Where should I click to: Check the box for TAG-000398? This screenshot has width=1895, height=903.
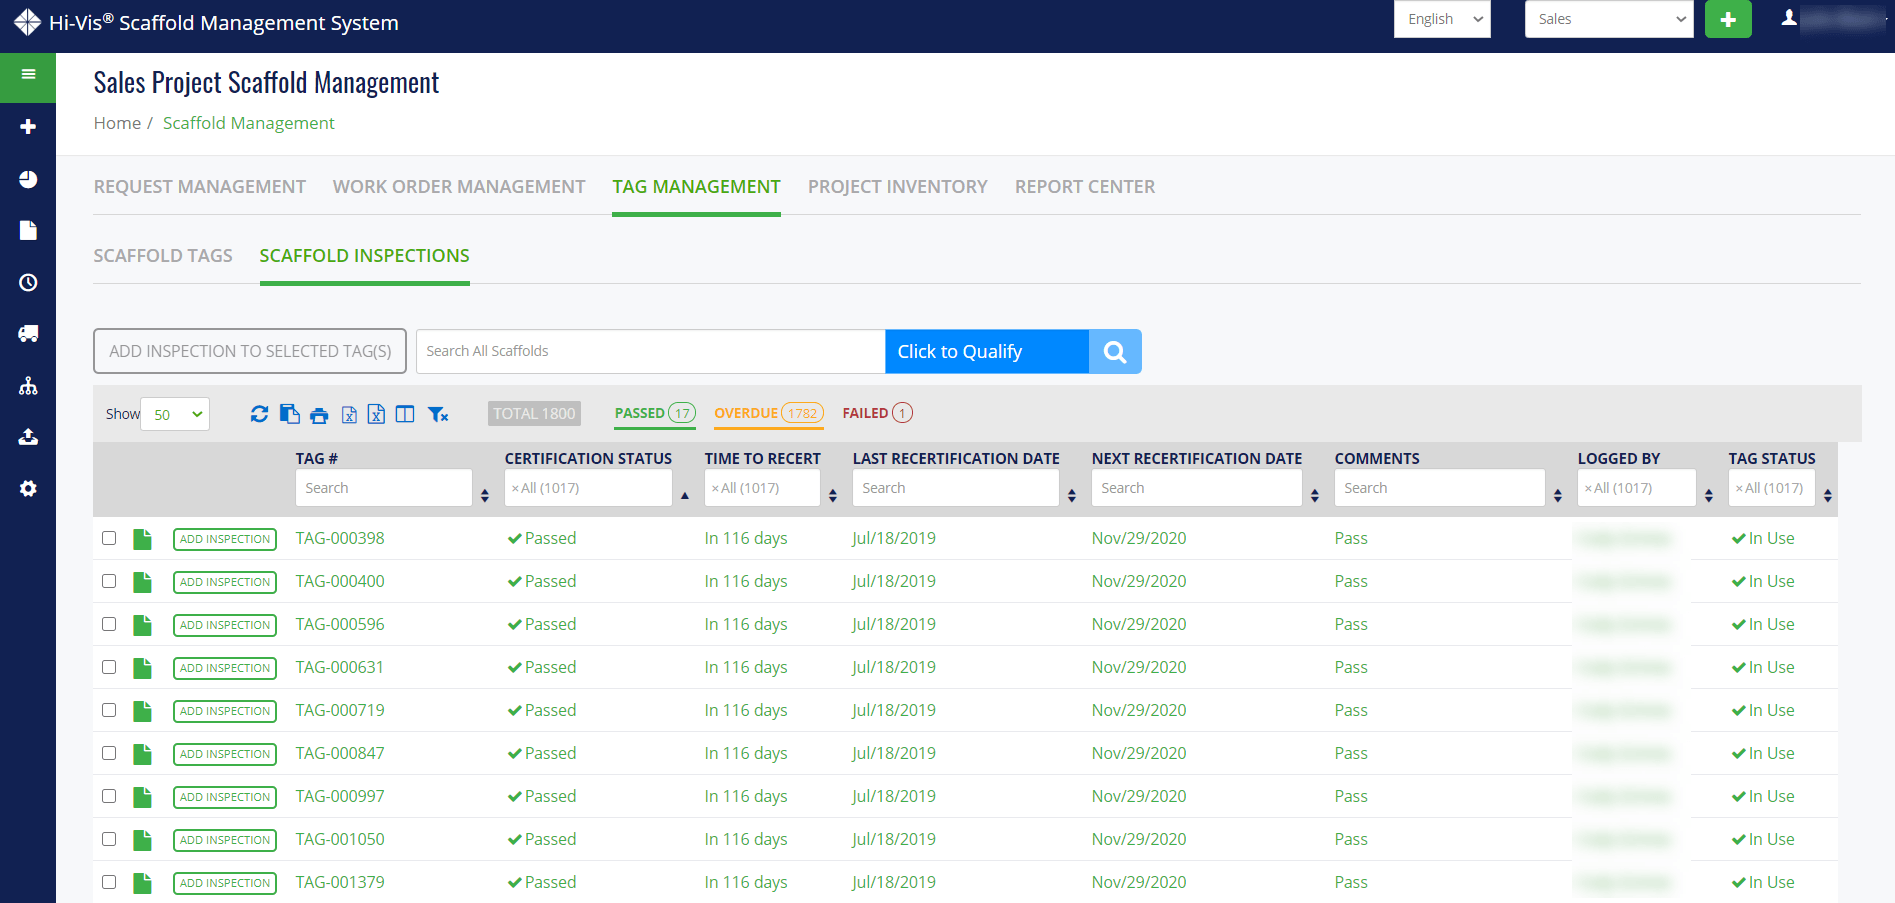coord(109,538)
